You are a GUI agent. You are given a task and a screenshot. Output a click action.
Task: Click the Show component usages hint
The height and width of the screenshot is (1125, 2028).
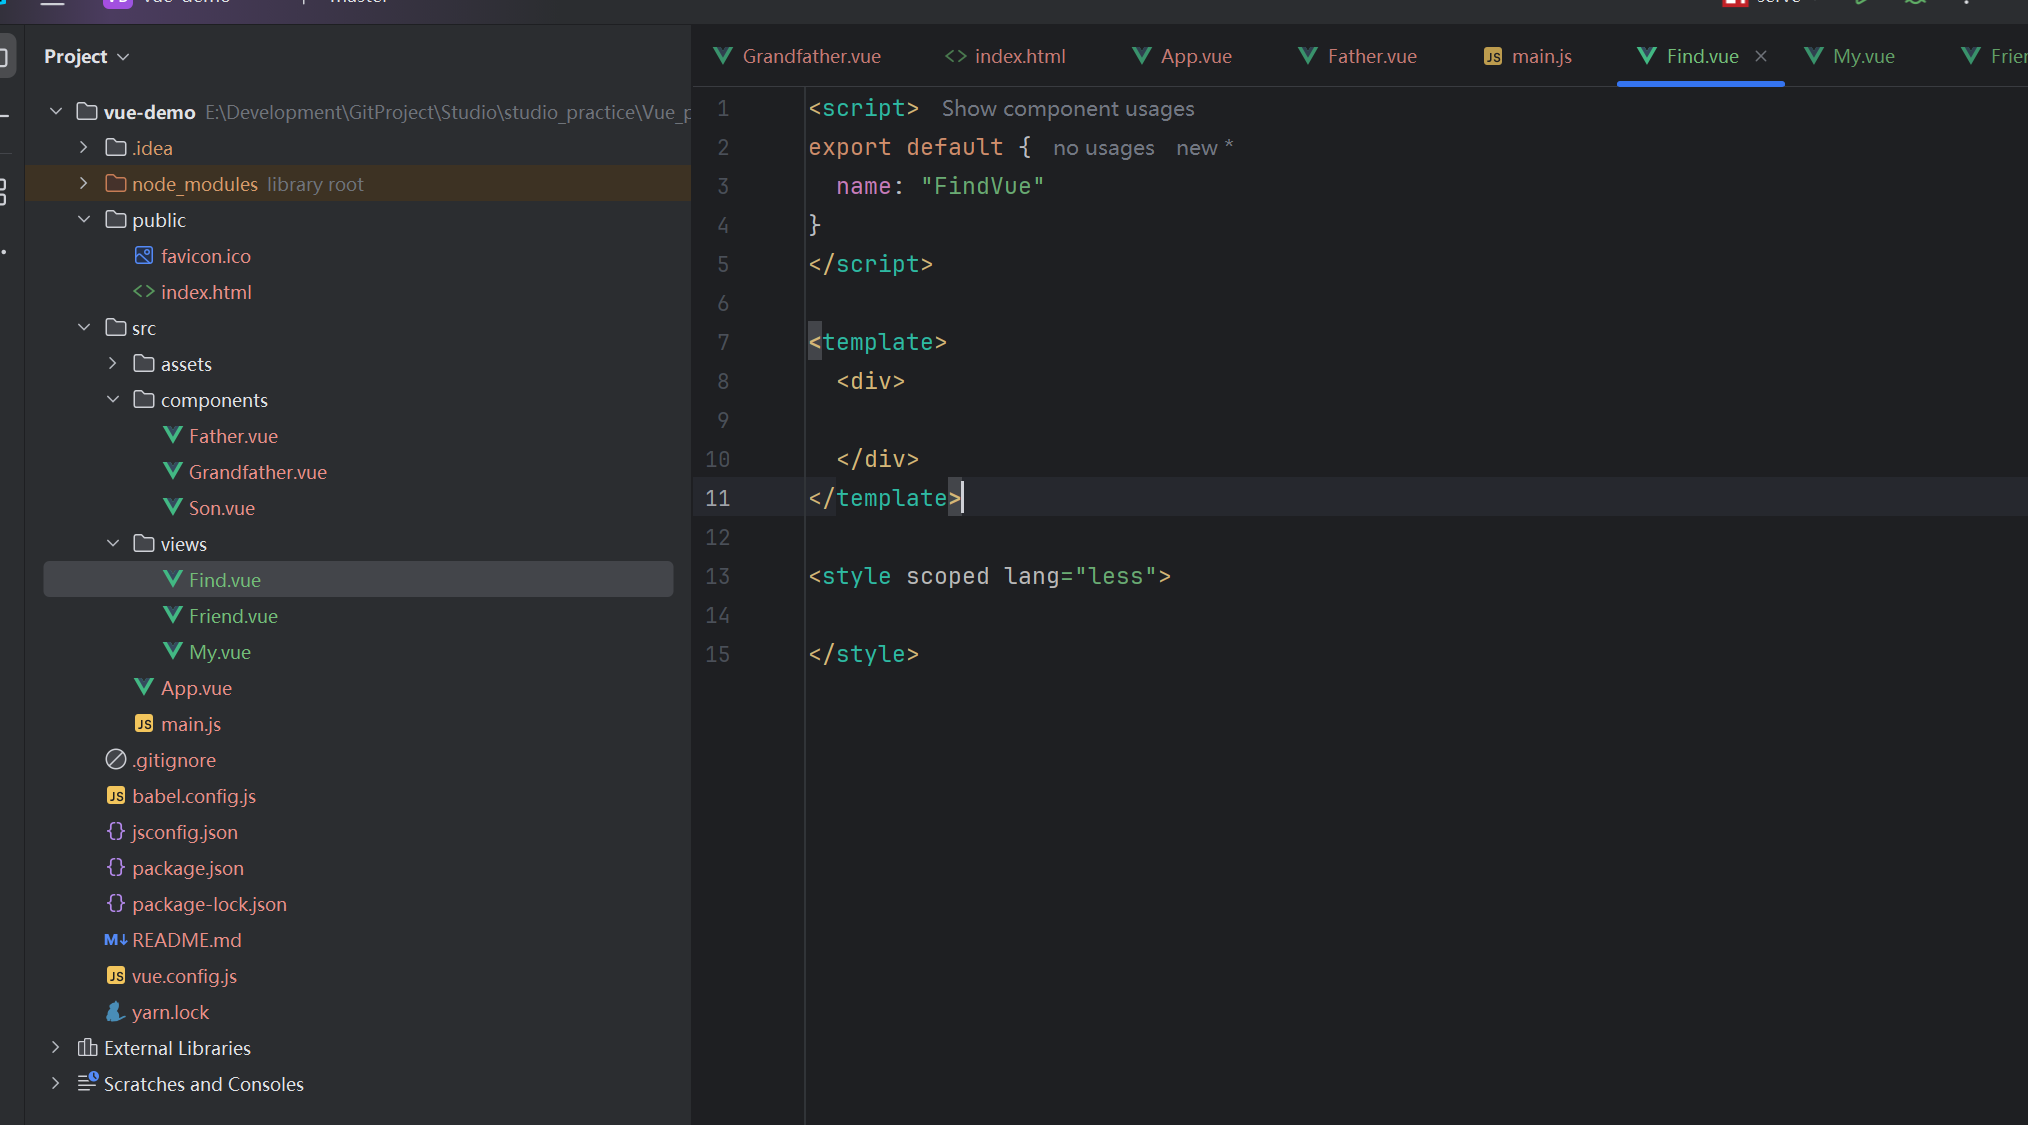point(1067,109)
